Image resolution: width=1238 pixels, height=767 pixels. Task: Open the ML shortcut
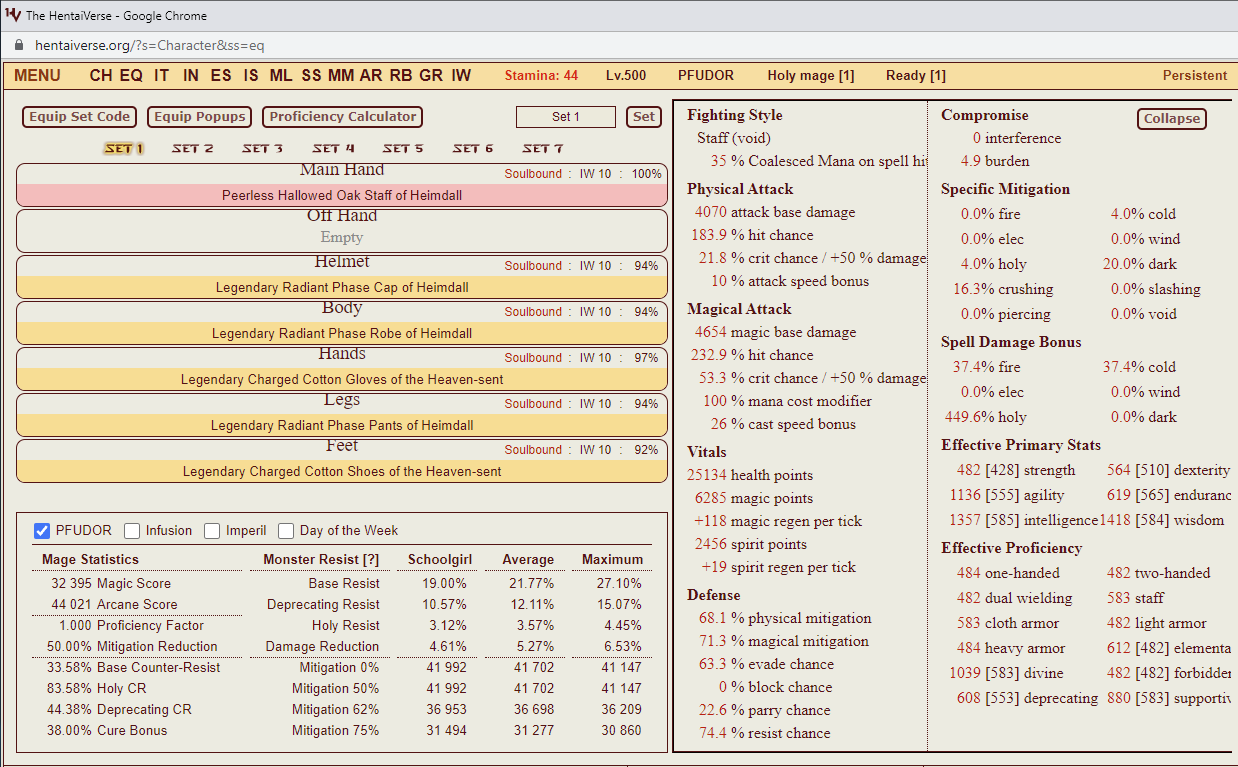click(281, 76)
